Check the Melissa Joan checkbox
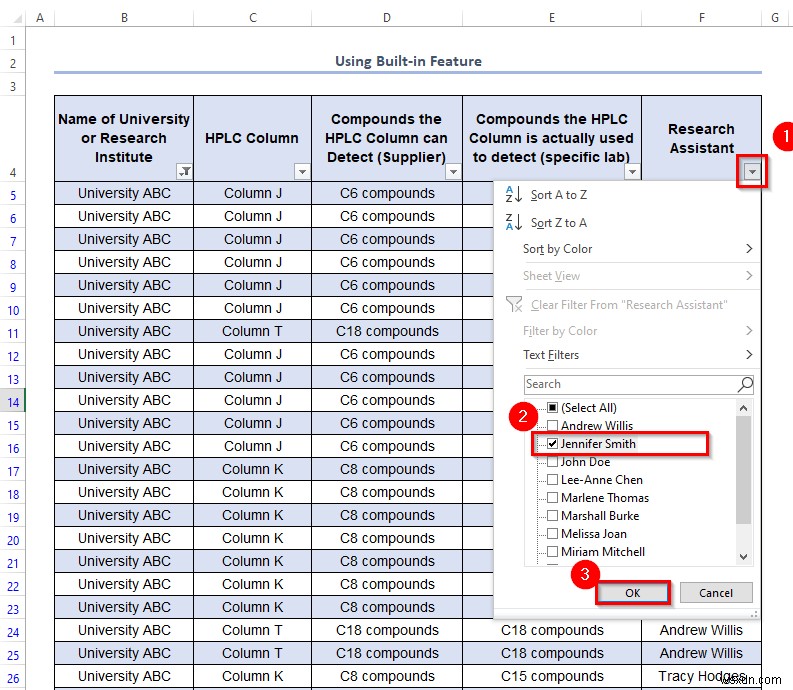 [552, 534]
